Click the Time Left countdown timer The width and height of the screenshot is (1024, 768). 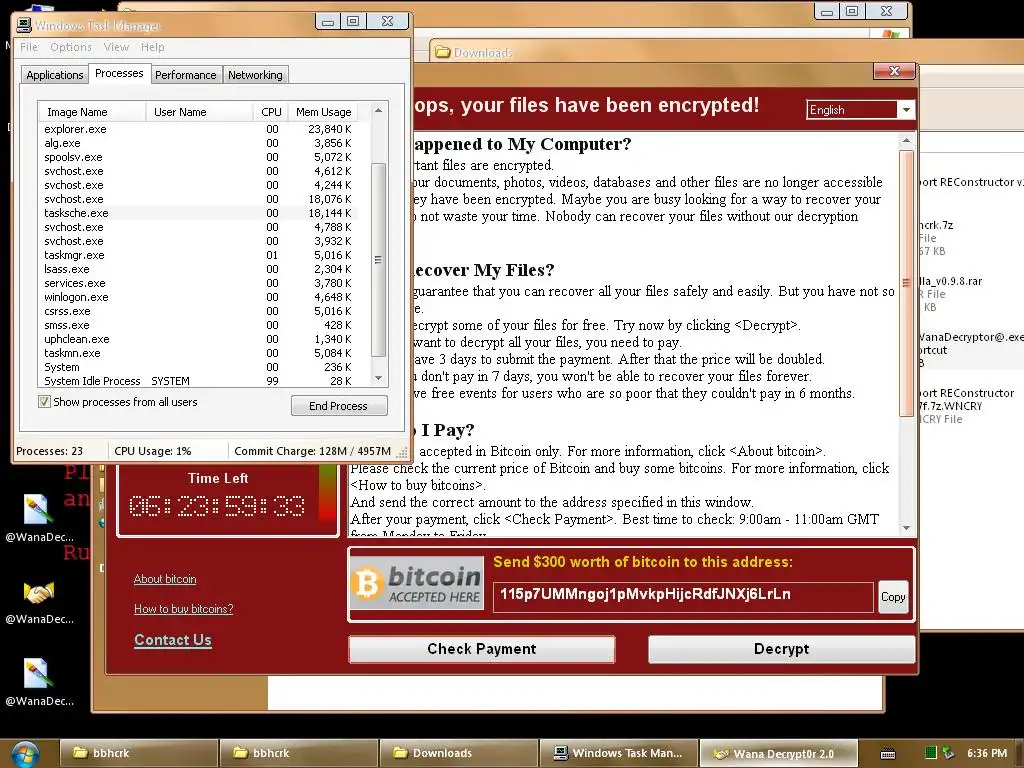coord(217,506)
